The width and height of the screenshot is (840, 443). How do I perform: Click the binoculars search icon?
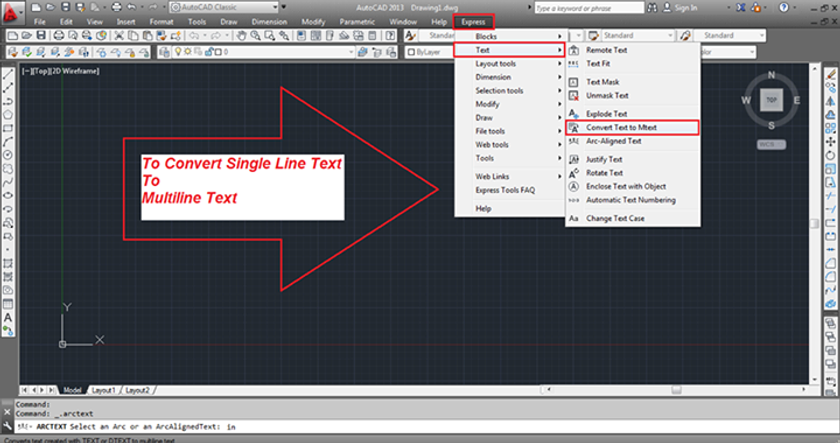pos(652,7)
